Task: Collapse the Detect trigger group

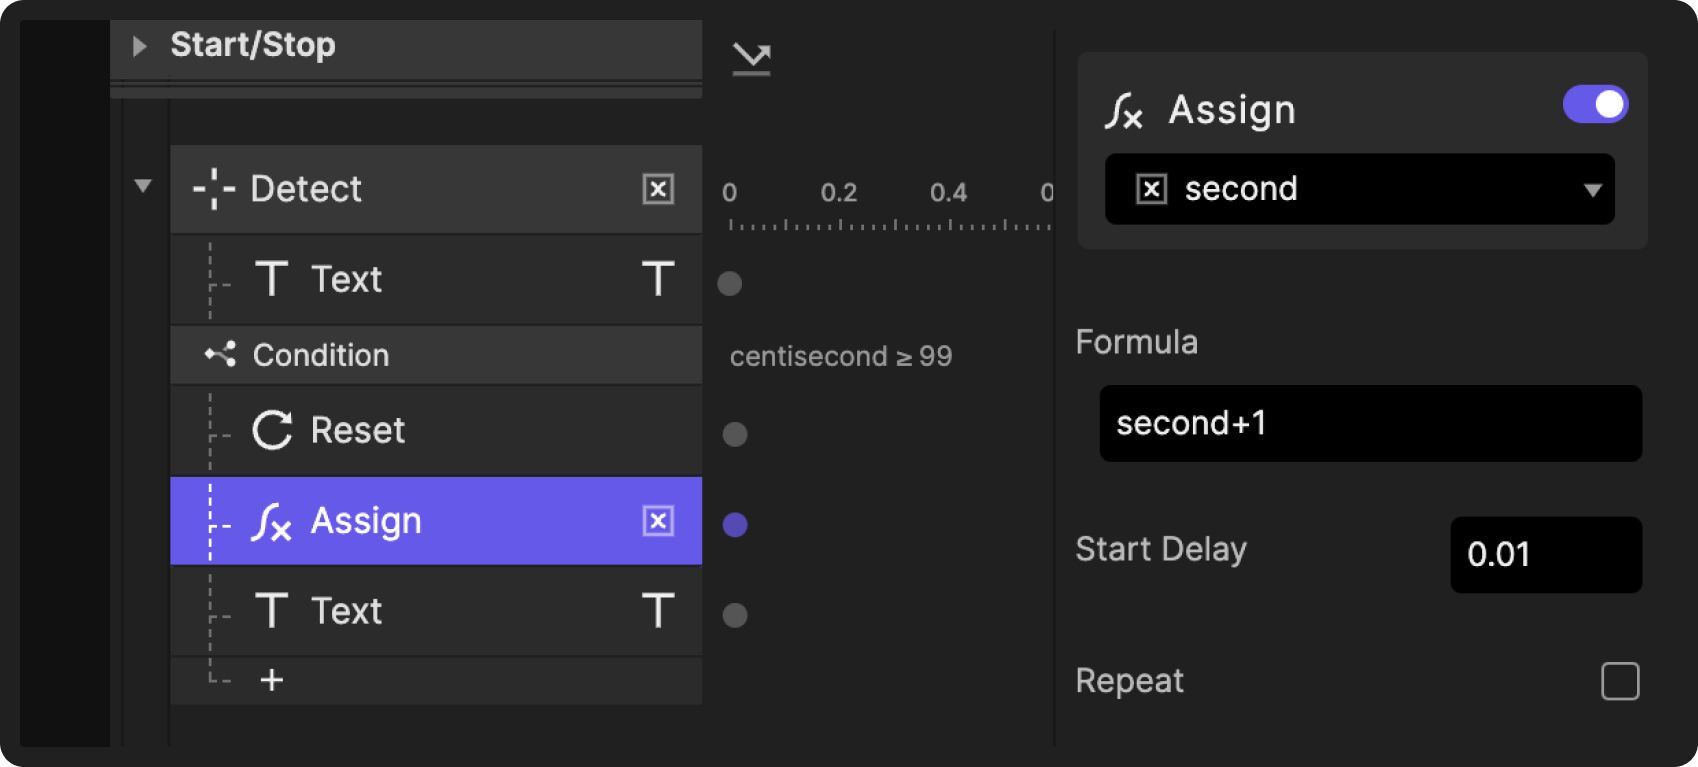Action: (143, 186)
